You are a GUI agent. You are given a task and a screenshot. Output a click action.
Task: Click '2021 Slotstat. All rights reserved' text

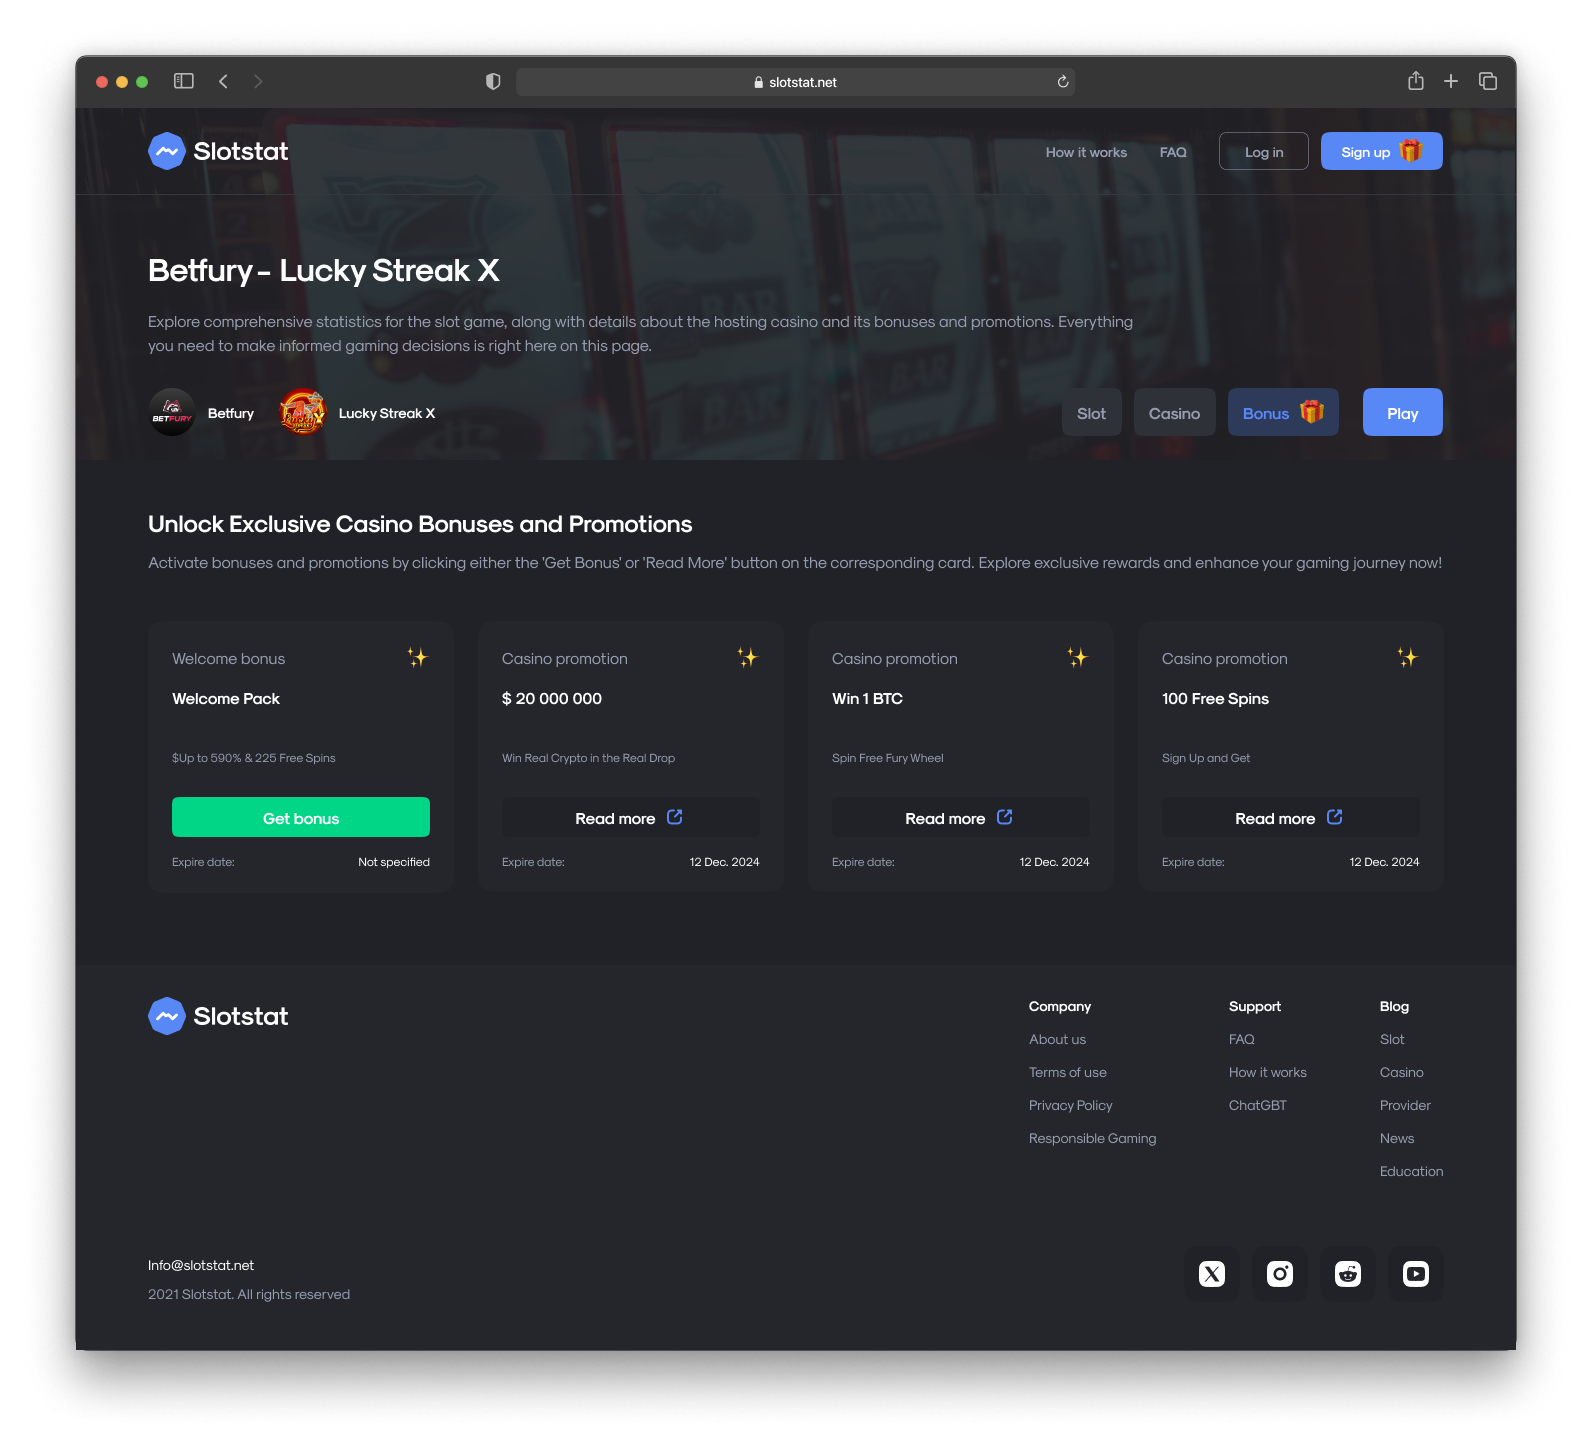[x=249, y=1294]
